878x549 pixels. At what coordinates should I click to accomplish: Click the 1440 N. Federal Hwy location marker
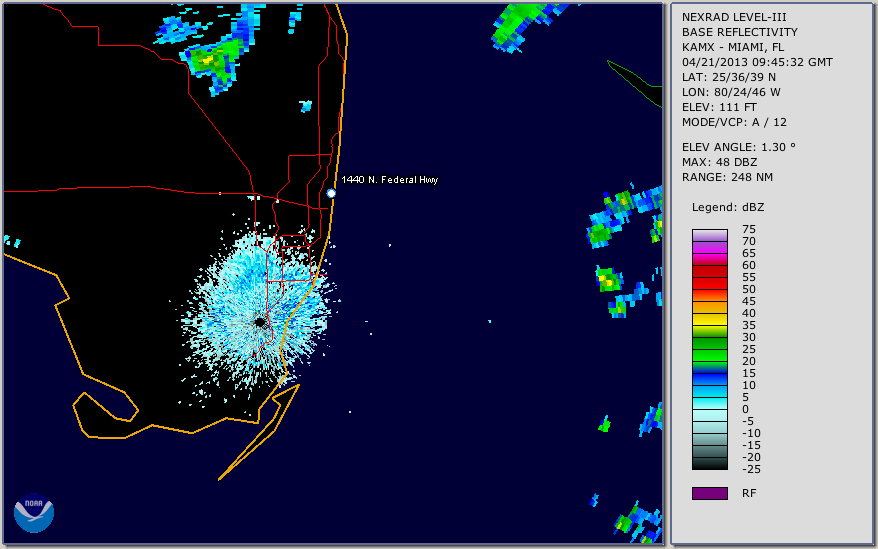point(331,193)
